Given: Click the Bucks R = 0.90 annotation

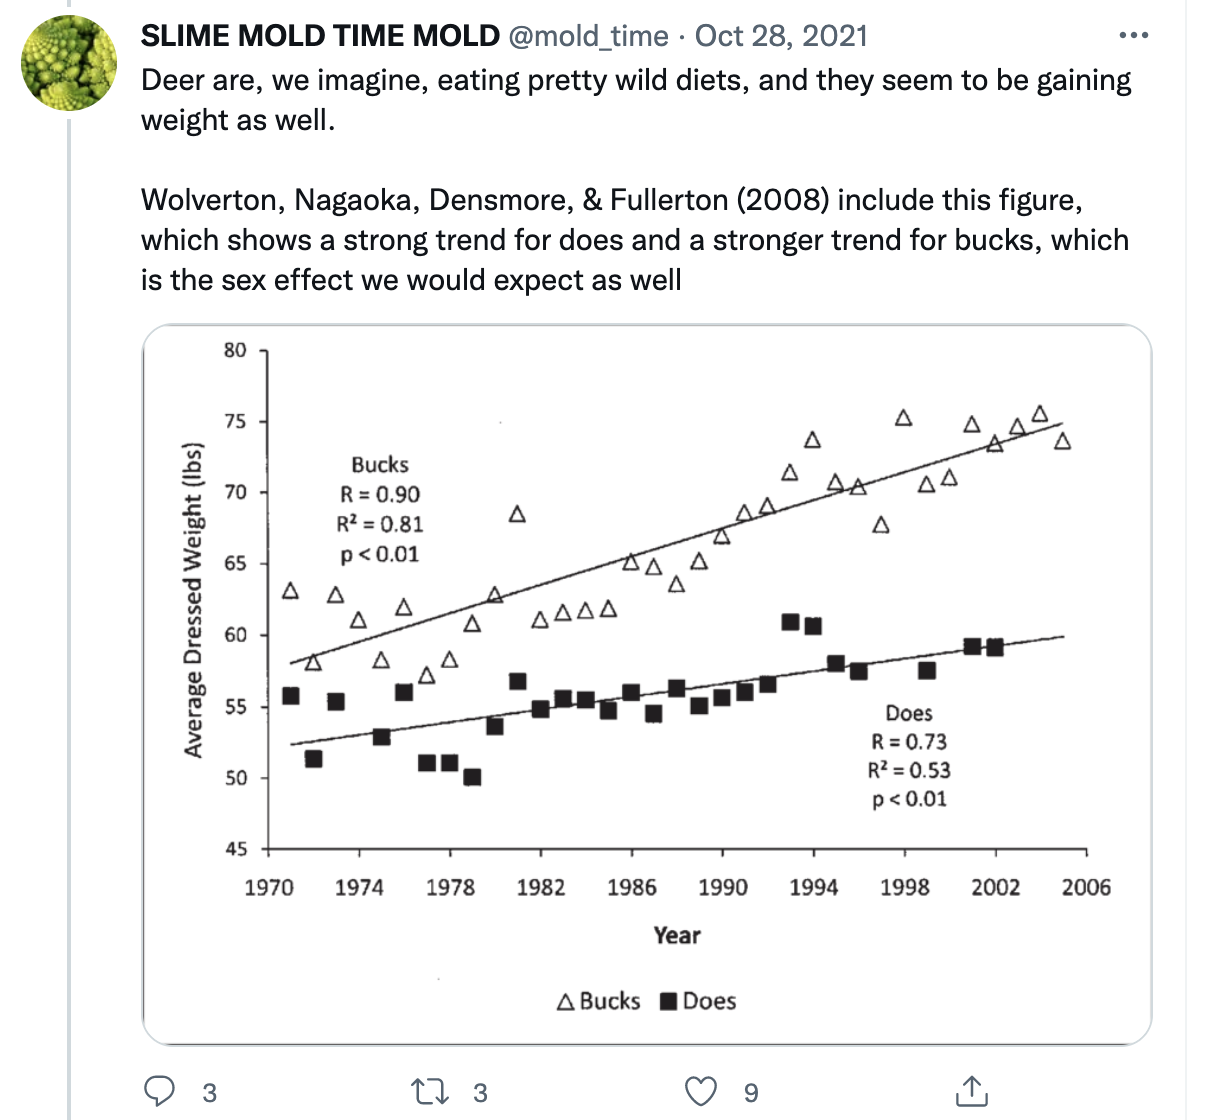Looking at the screenshot, I should click(x=380, y=494).
